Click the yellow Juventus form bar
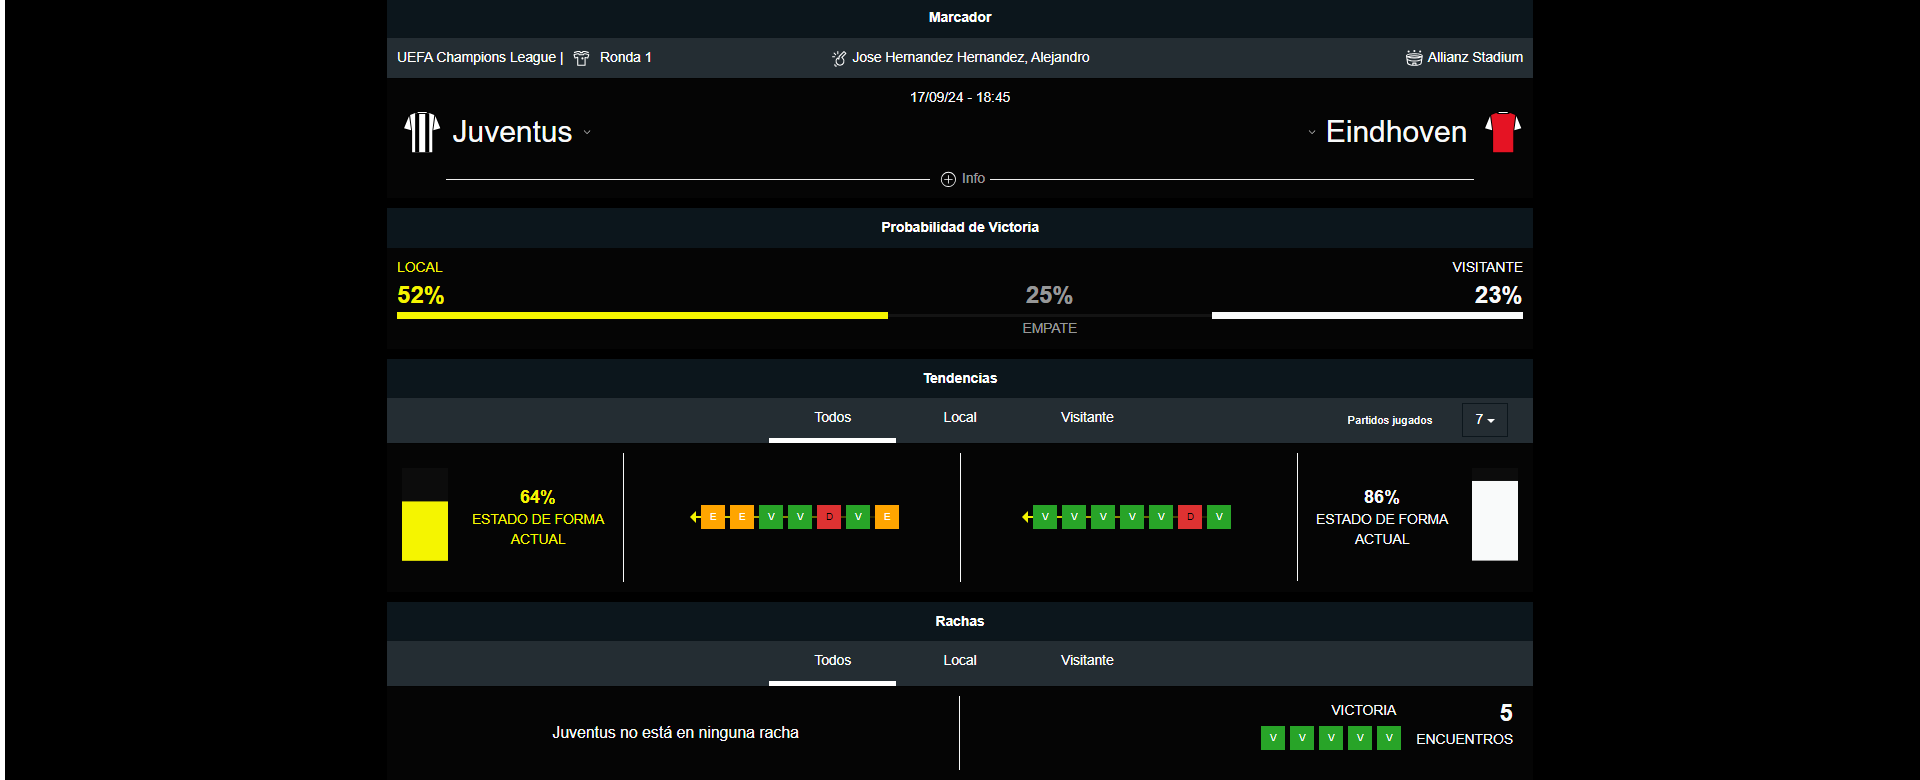1920x780 pixels. coord(425,531)
